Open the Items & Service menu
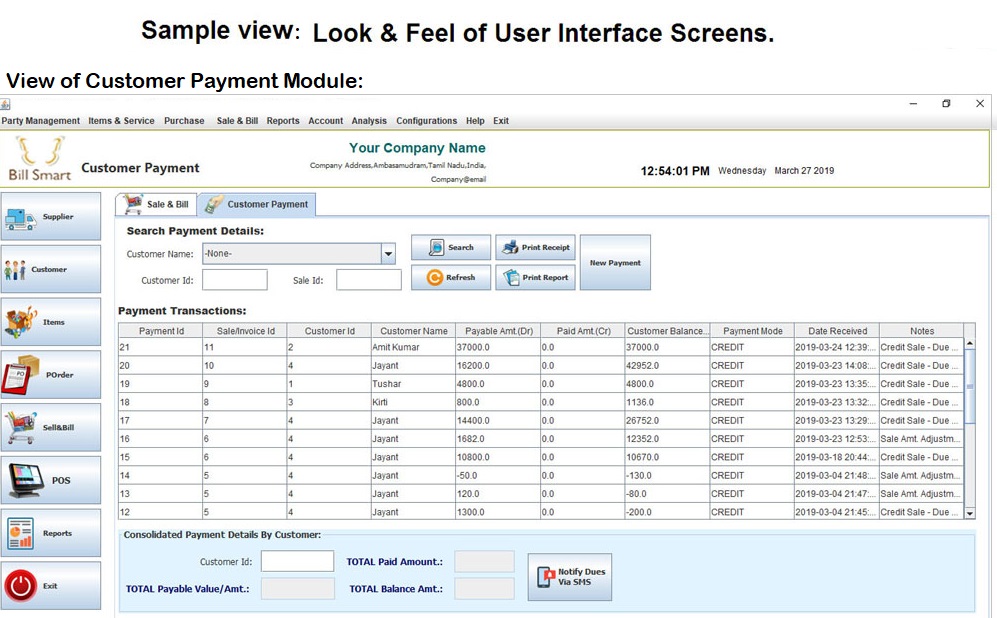Image resolution: width=997 pixels, height=618 pixels. pyautogui.click(x=121, y=121)
